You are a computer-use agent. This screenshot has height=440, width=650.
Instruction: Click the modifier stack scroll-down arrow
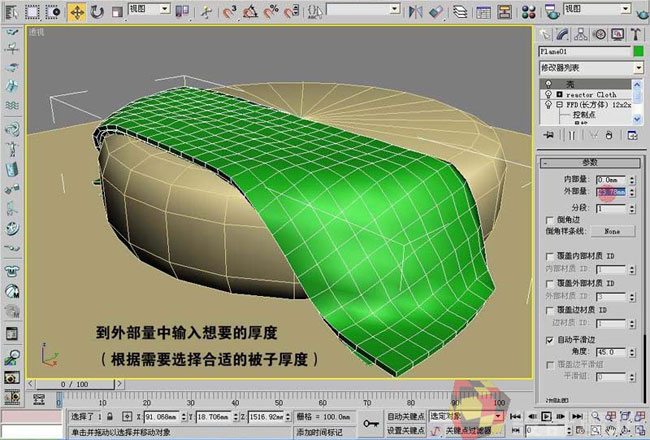pyautogui.click(x=638, y=119)
